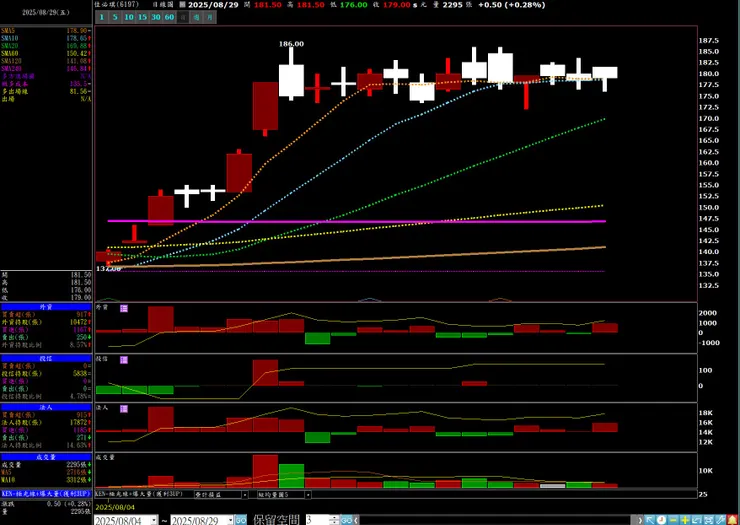Select the 1-minute timeframe button
740x525 pixels.
click(x=102, y=17)
